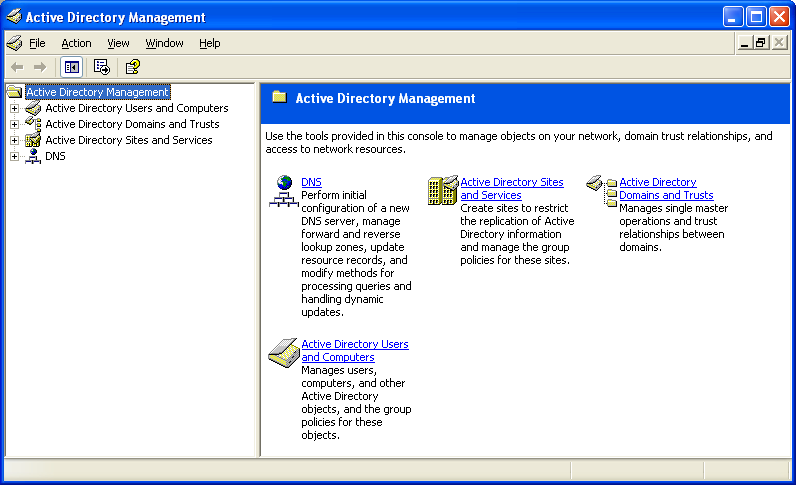Open the Action menu
Image resolution: width=796 pixels, height=485 pixels.
[76, 43]
